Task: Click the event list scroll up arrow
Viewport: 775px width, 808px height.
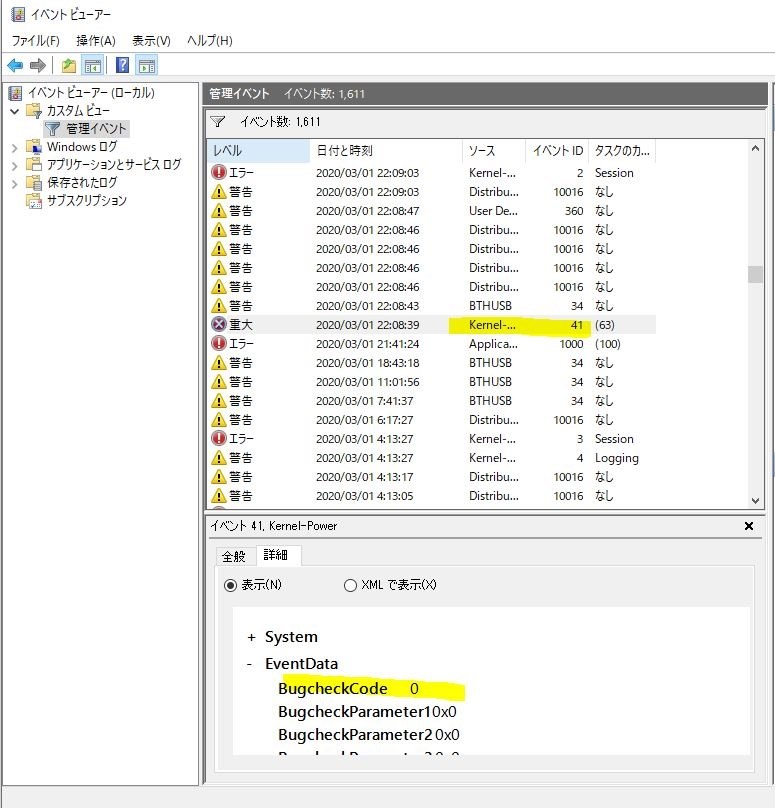Action: point(755,148)
